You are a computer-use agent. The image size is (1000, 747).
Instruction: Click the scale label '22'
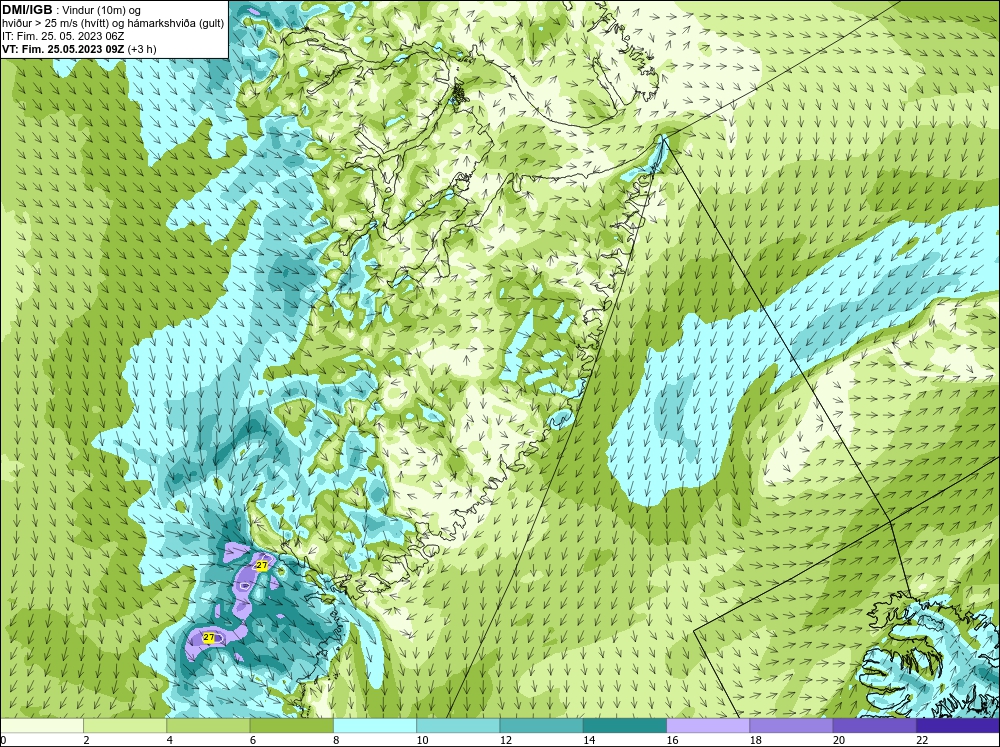click(922, 740)
